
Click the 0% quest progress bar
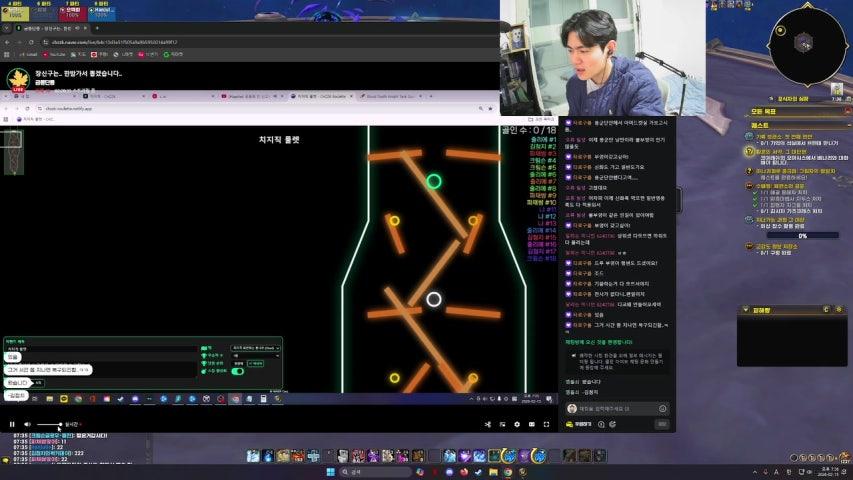[802, 236]
